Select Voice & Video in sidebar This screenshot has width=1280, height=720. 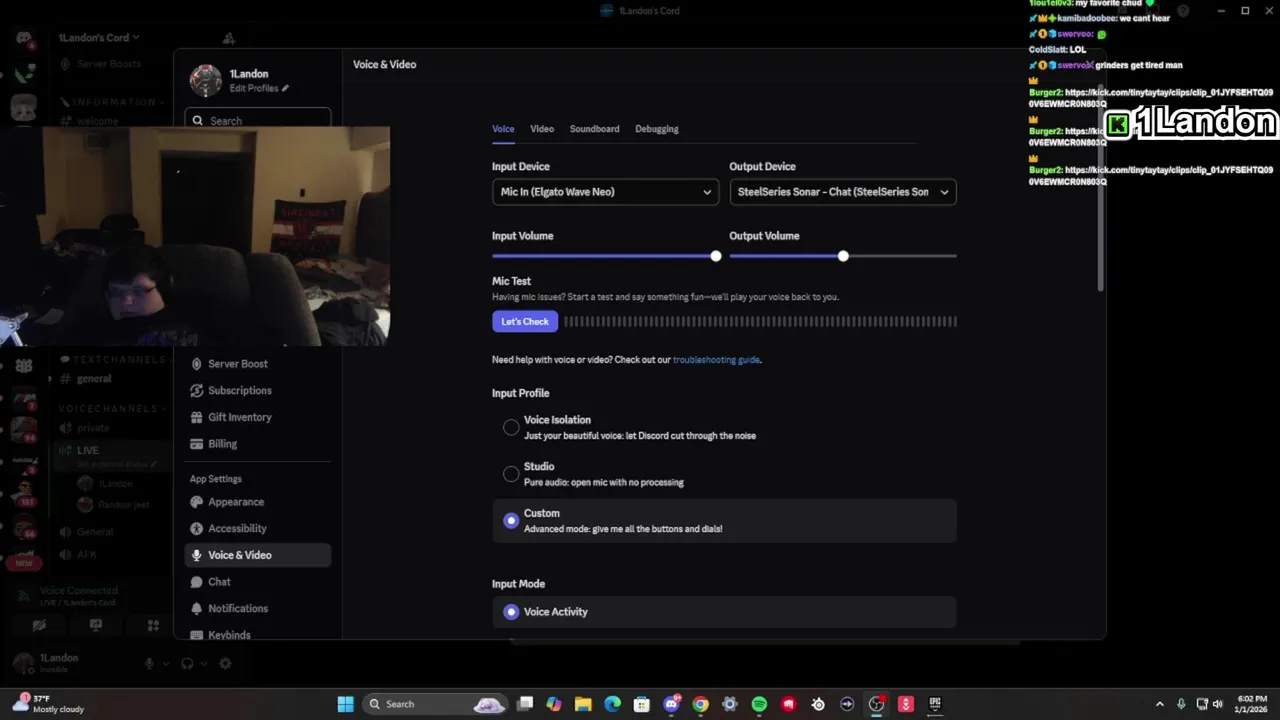[x=257, y=555]
